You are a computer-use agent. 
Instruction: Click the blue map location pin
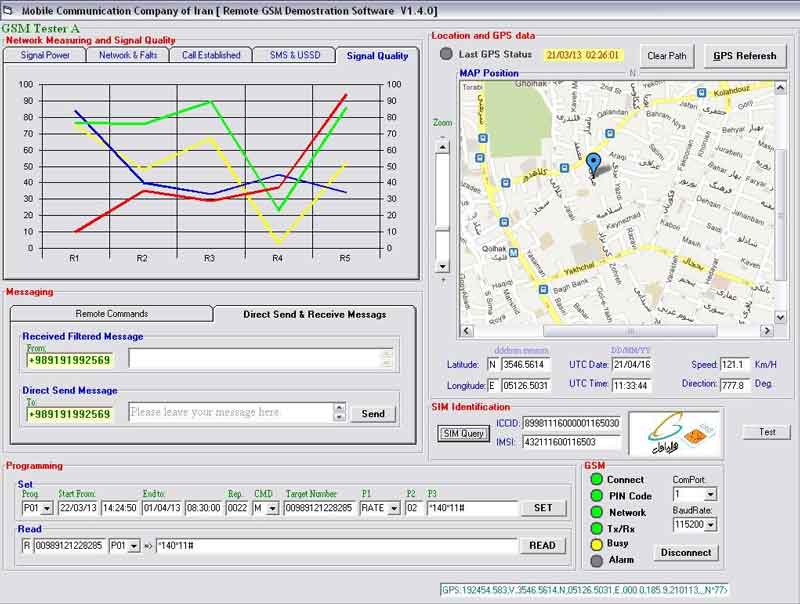click(593, 165)
